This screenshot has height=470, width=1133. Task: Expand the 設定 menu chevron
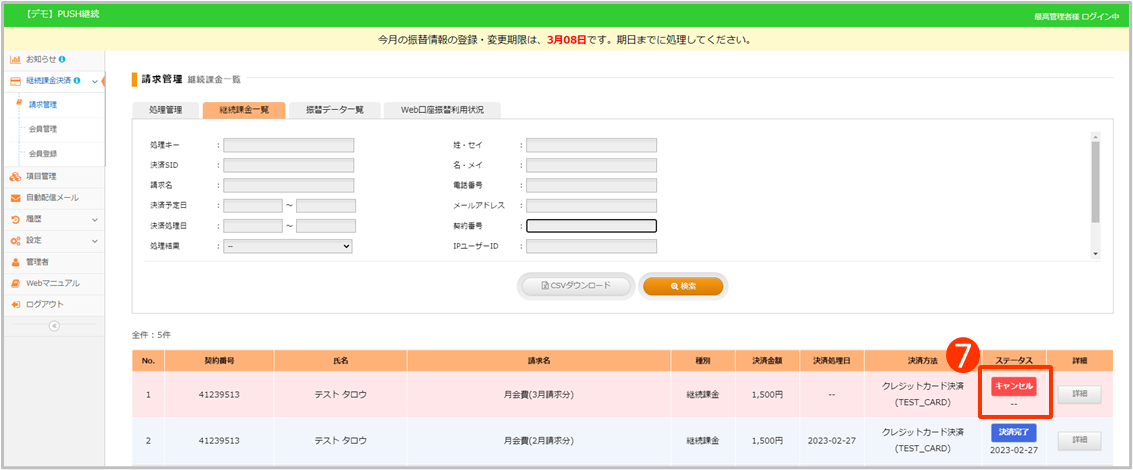click(x=95, y=241)
